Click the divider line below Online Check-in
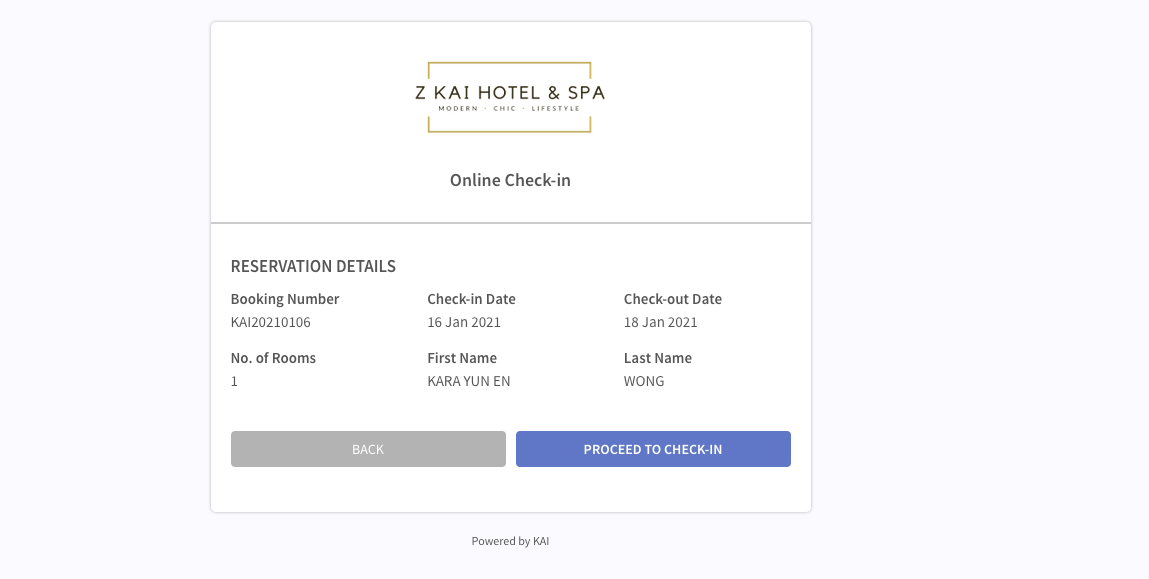Image resolution: width=1149 pixels, height=579 pixels. point(510,222)
